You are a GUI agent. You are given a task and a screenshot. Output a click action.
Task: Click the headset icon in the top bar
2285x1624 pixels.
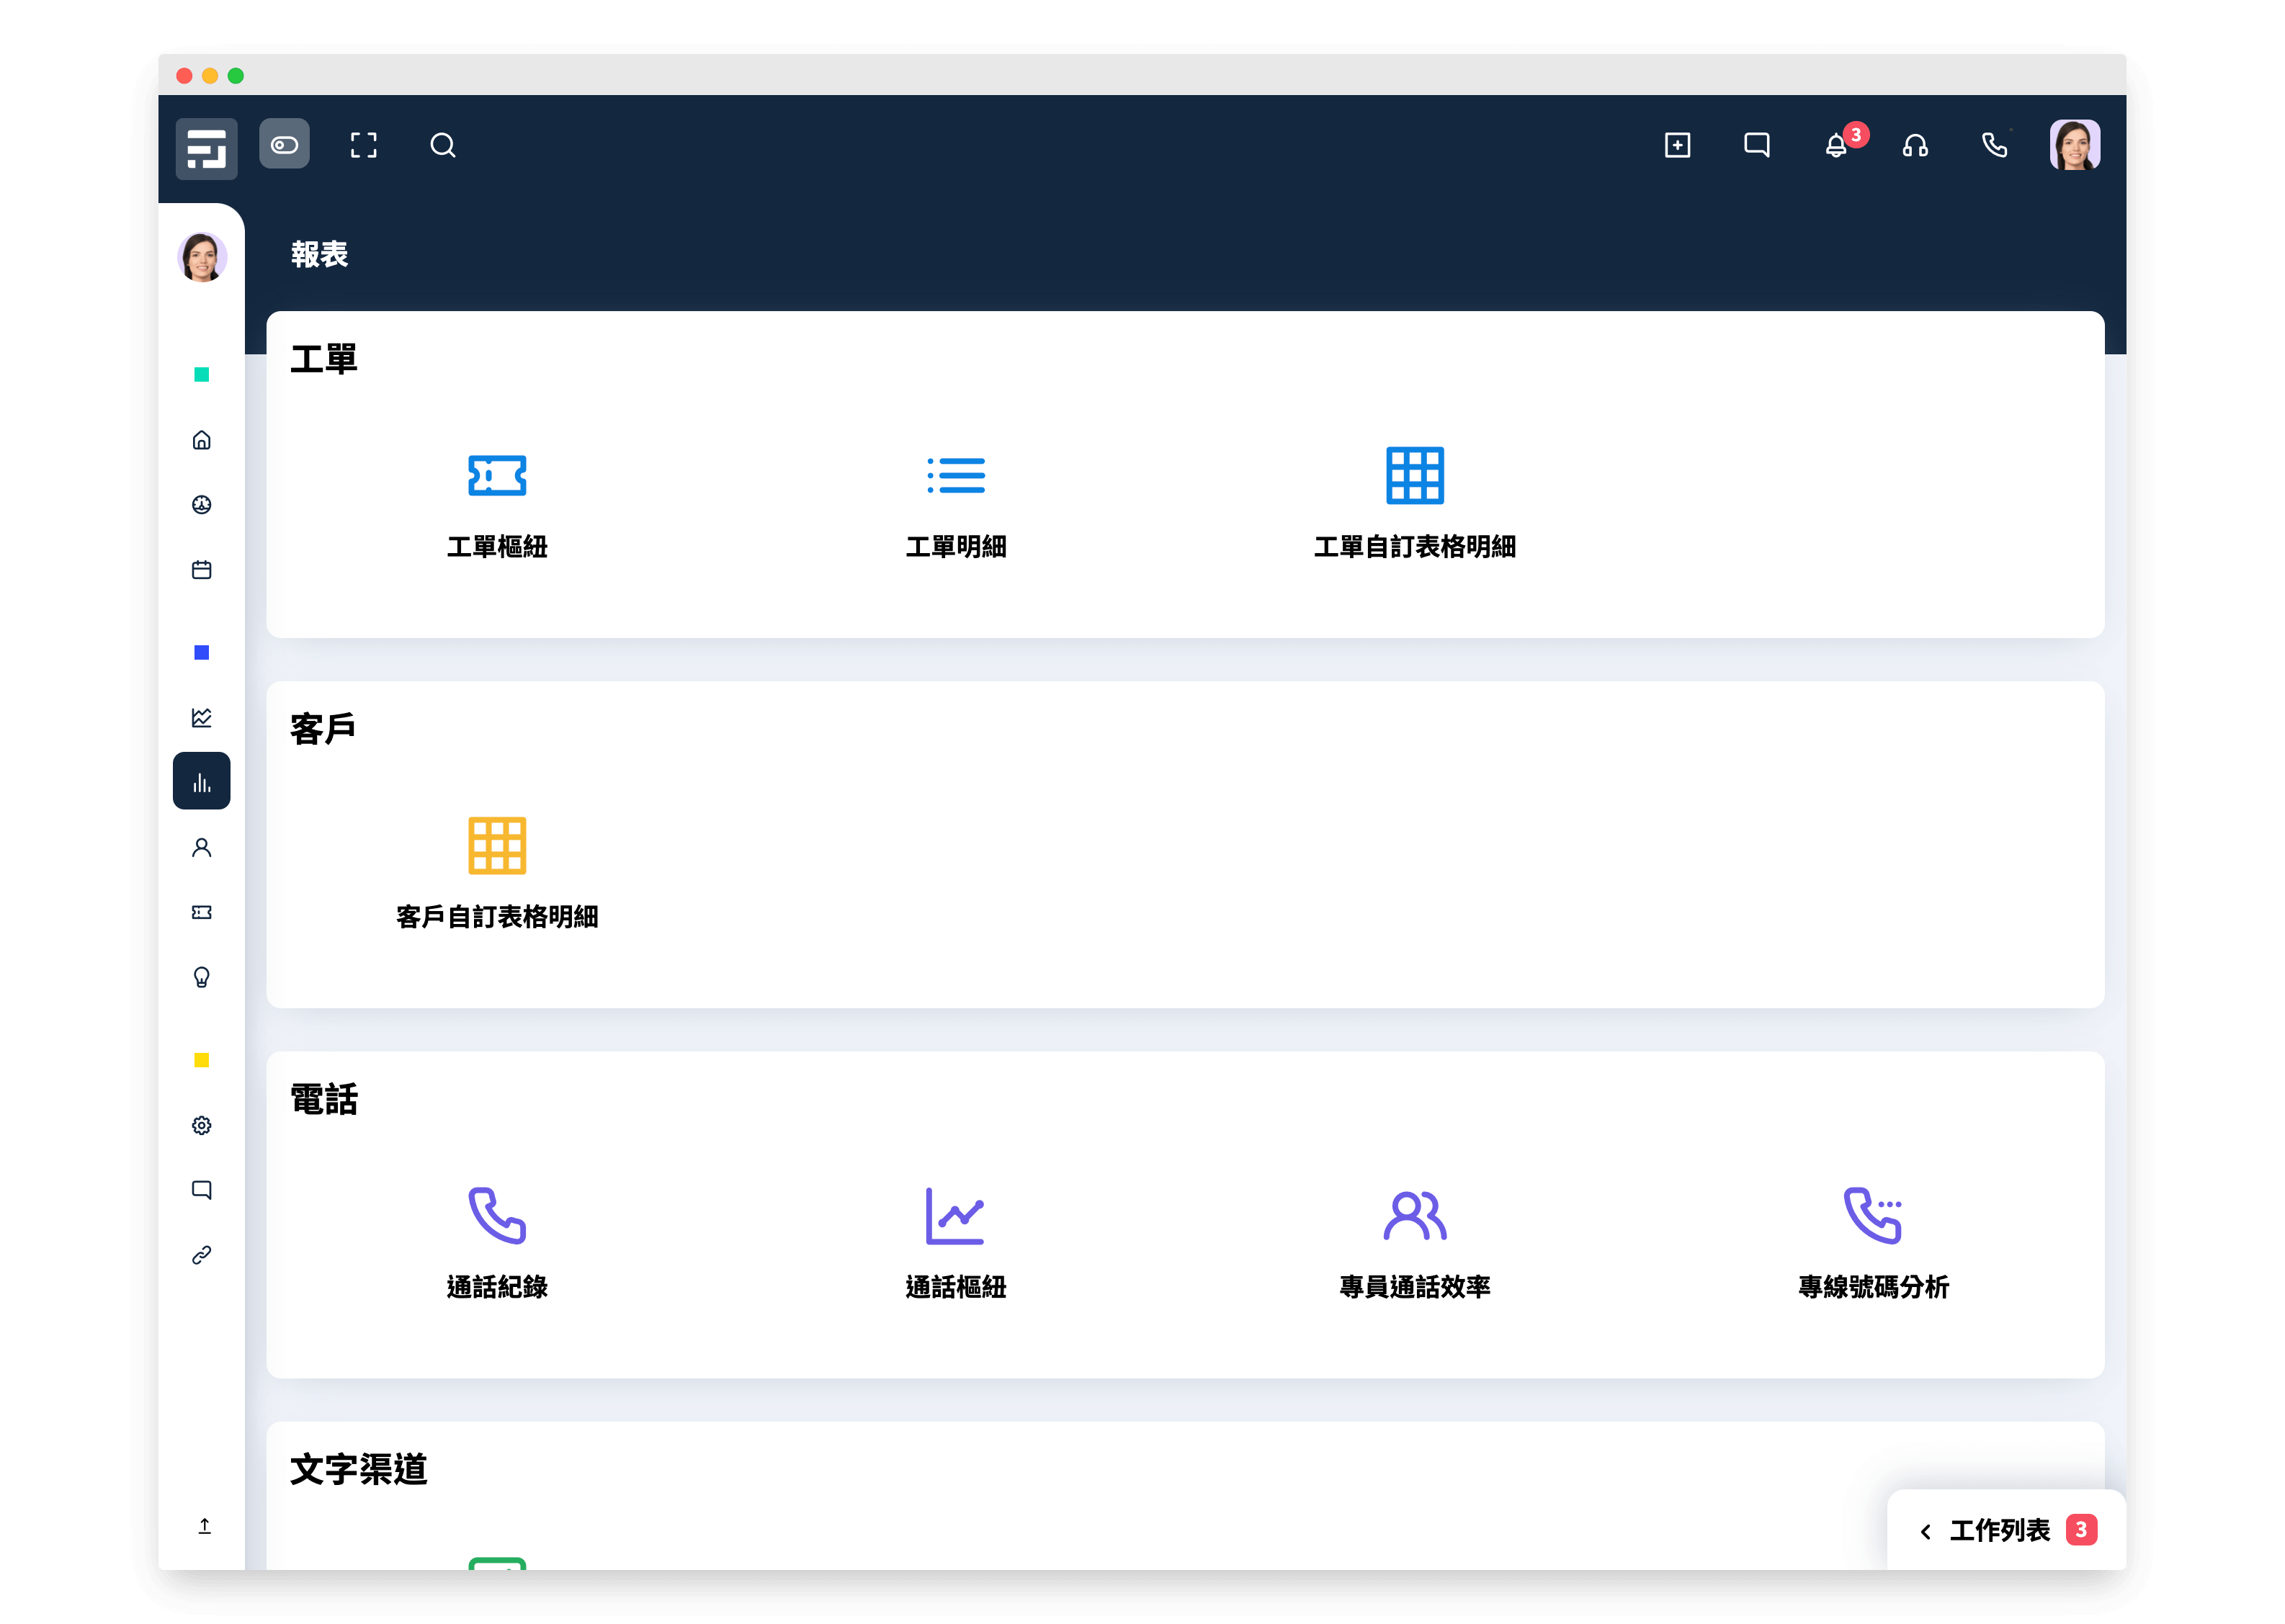pos(1915,146)
